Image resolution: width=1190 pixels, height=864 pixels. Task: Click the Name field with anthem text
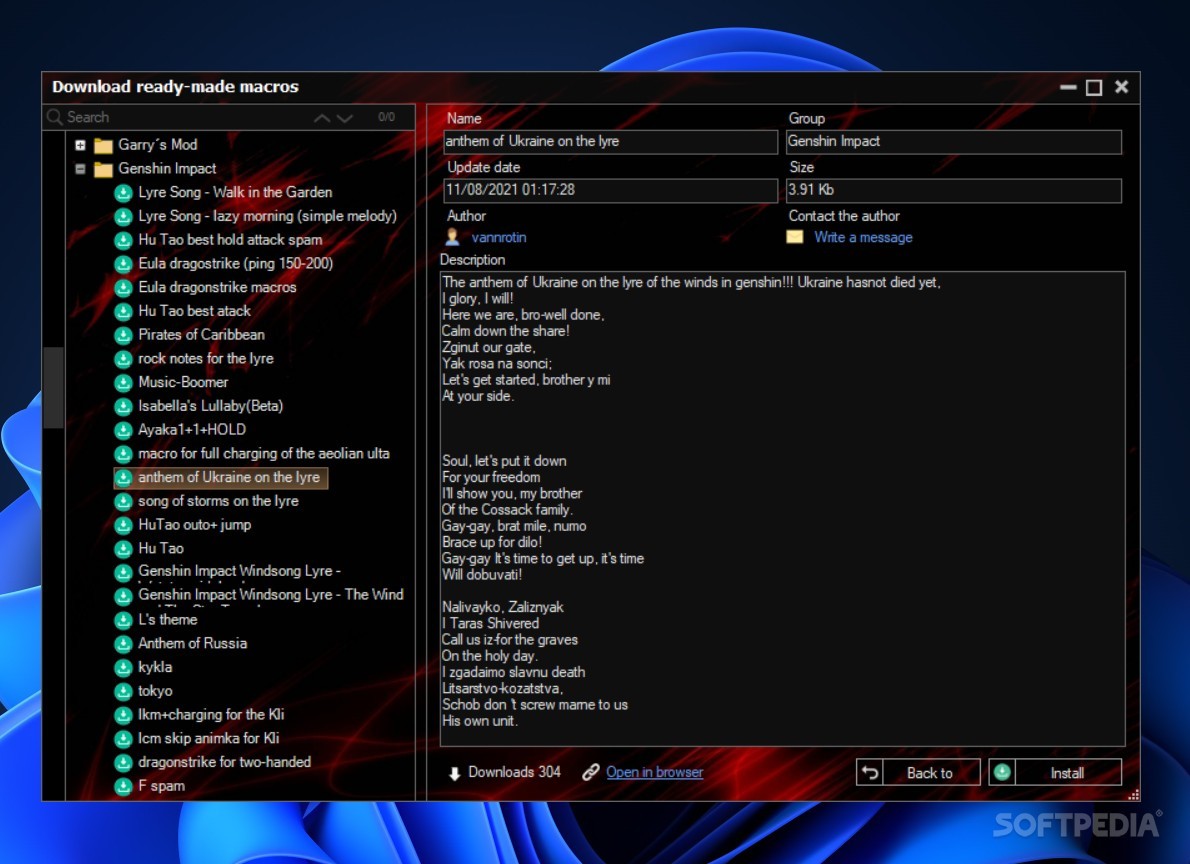click(x=611, y=142)
